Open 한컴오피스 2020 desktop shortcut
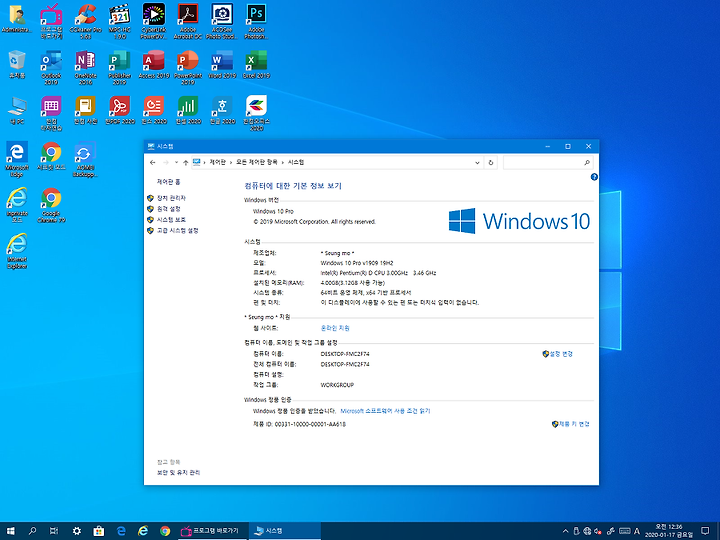Viewport: 720px width, 540px height. point(256,113)
